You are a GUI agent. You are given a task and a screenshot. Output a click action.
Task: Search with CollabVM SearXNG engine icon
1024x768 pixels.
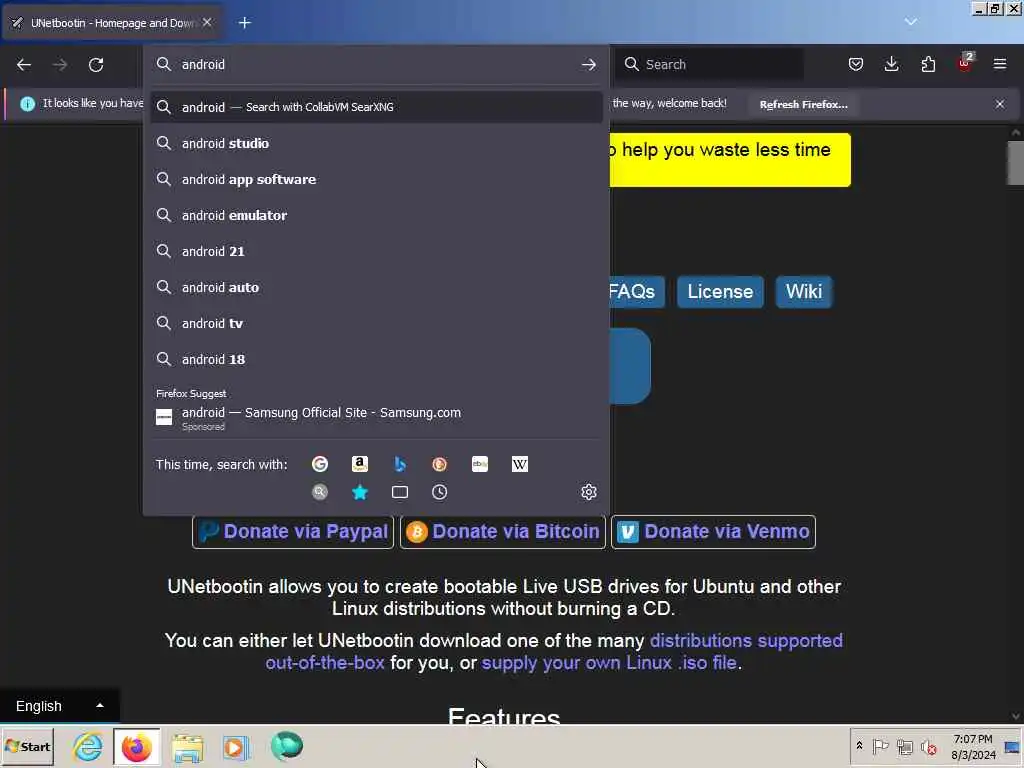[320, 492]
